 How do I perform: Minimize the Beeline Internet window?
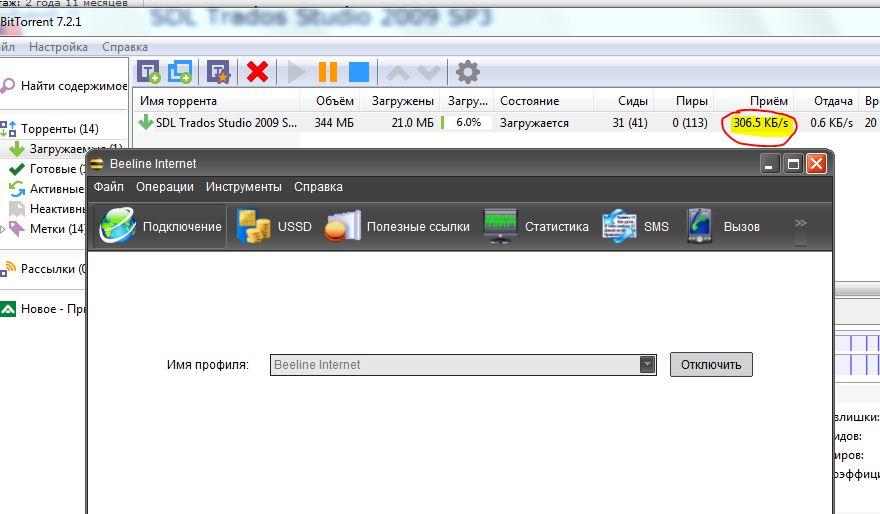769,164
